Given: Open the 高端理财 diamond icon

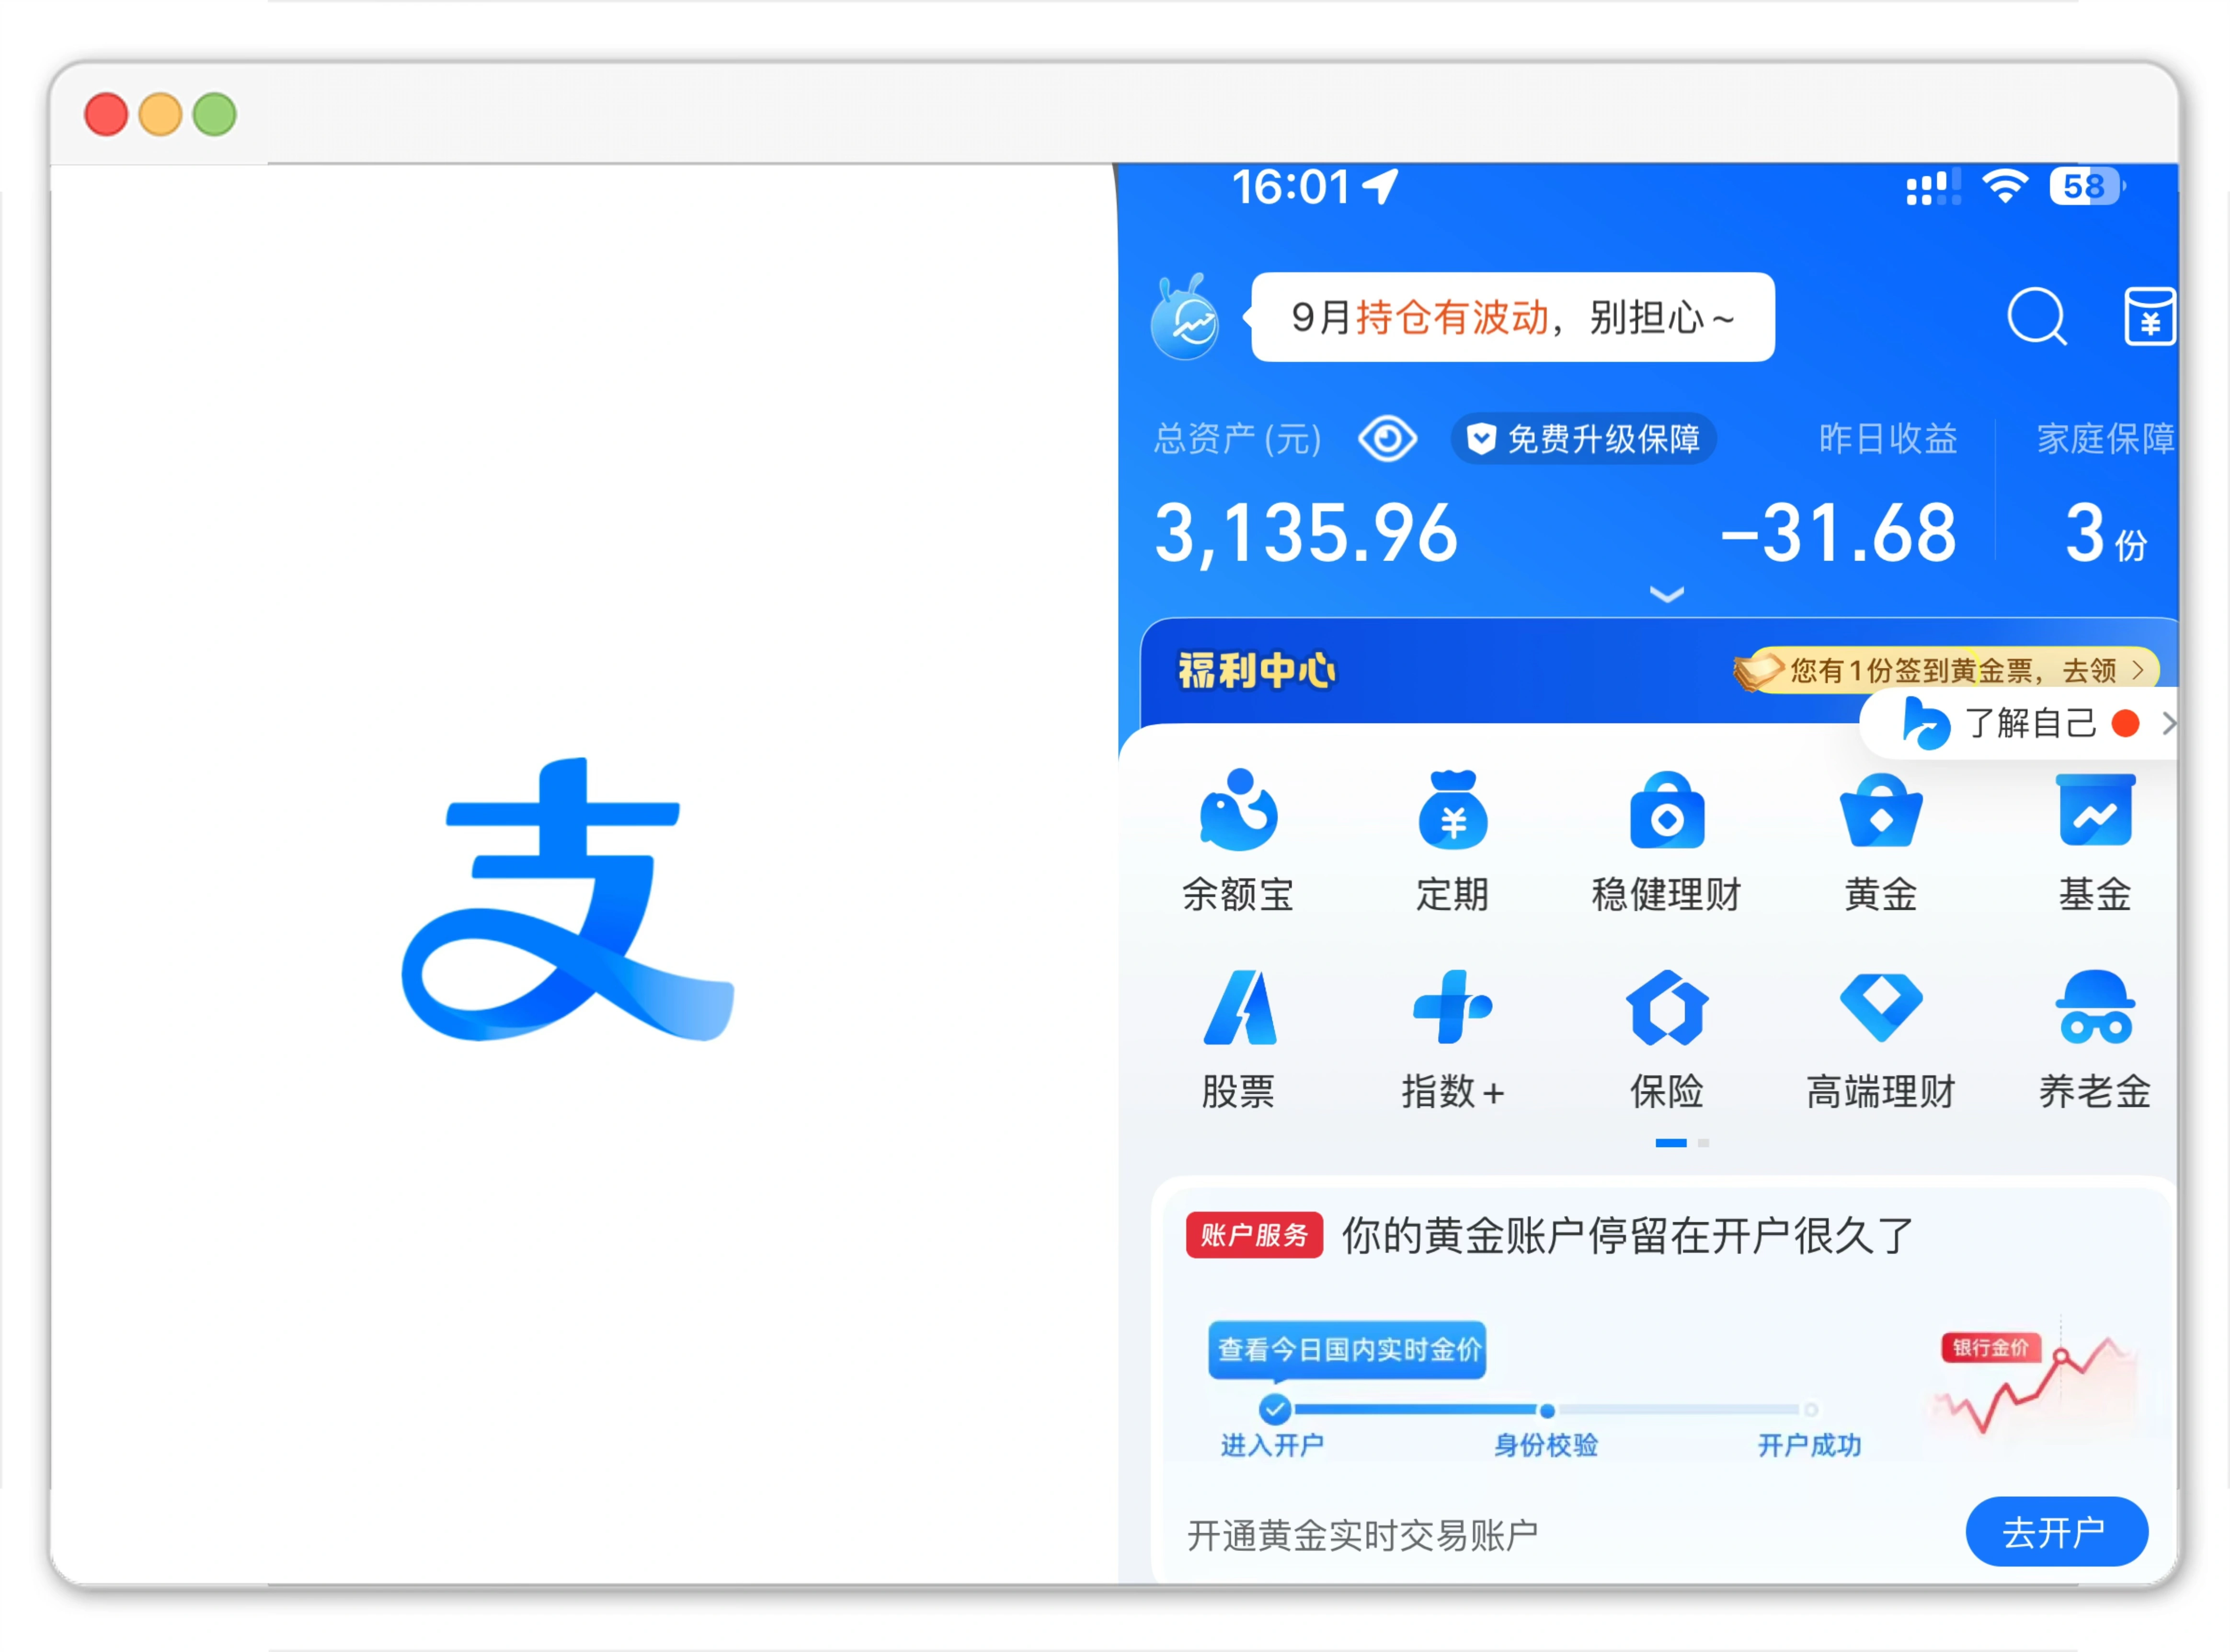Looking at the screenshot, I should click(1881, 1007).
